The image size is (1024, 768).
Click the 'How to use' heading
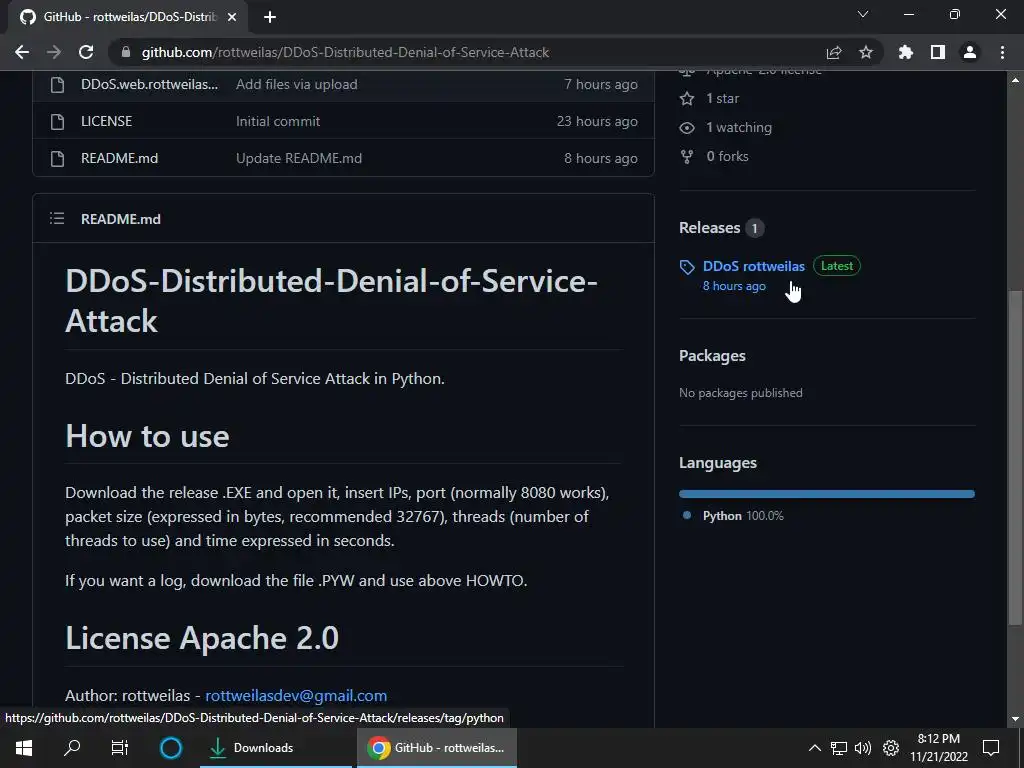pyautogui.click(x=147, y=436)
